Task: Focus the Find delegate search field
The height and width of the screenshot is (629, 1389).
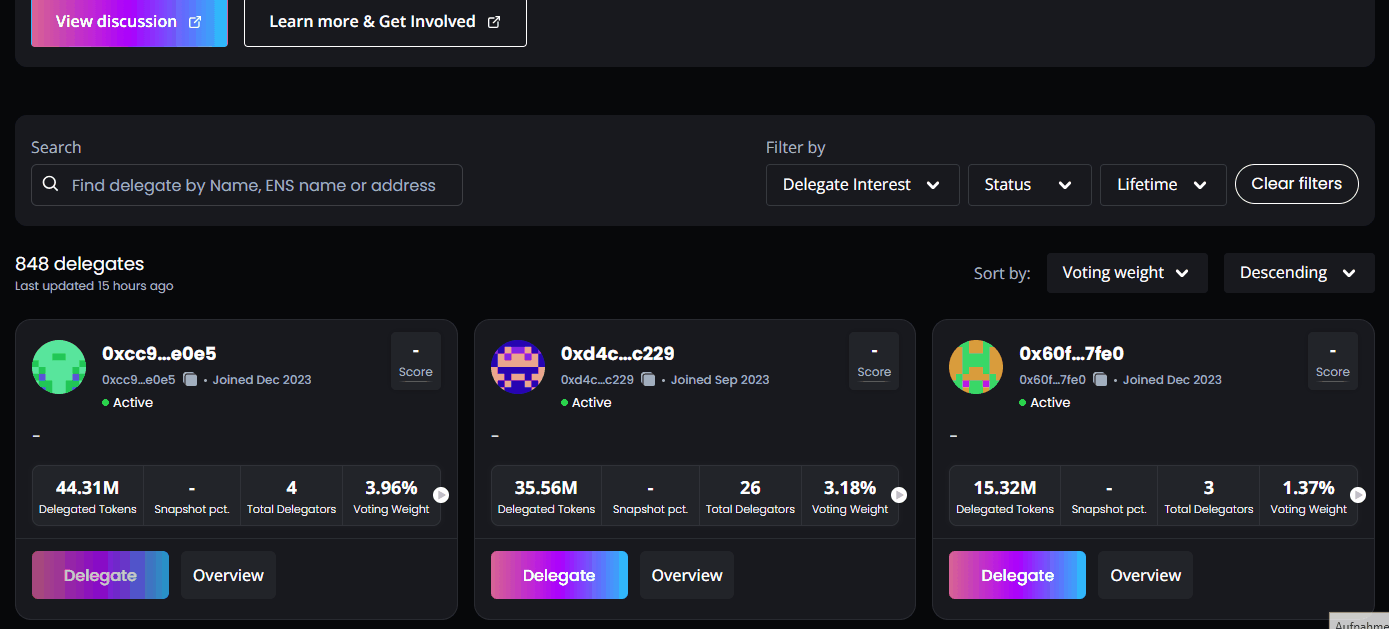Action: [254, 185]
